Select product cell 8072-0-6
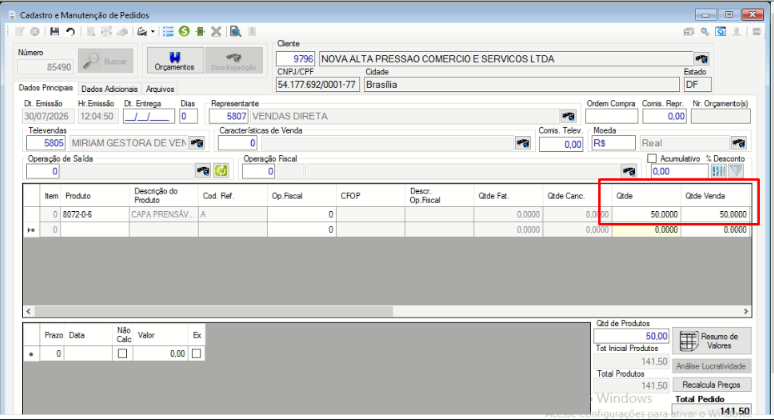Image resolution: width=774 pixels, height=420 pixels. tap(95, 215)
